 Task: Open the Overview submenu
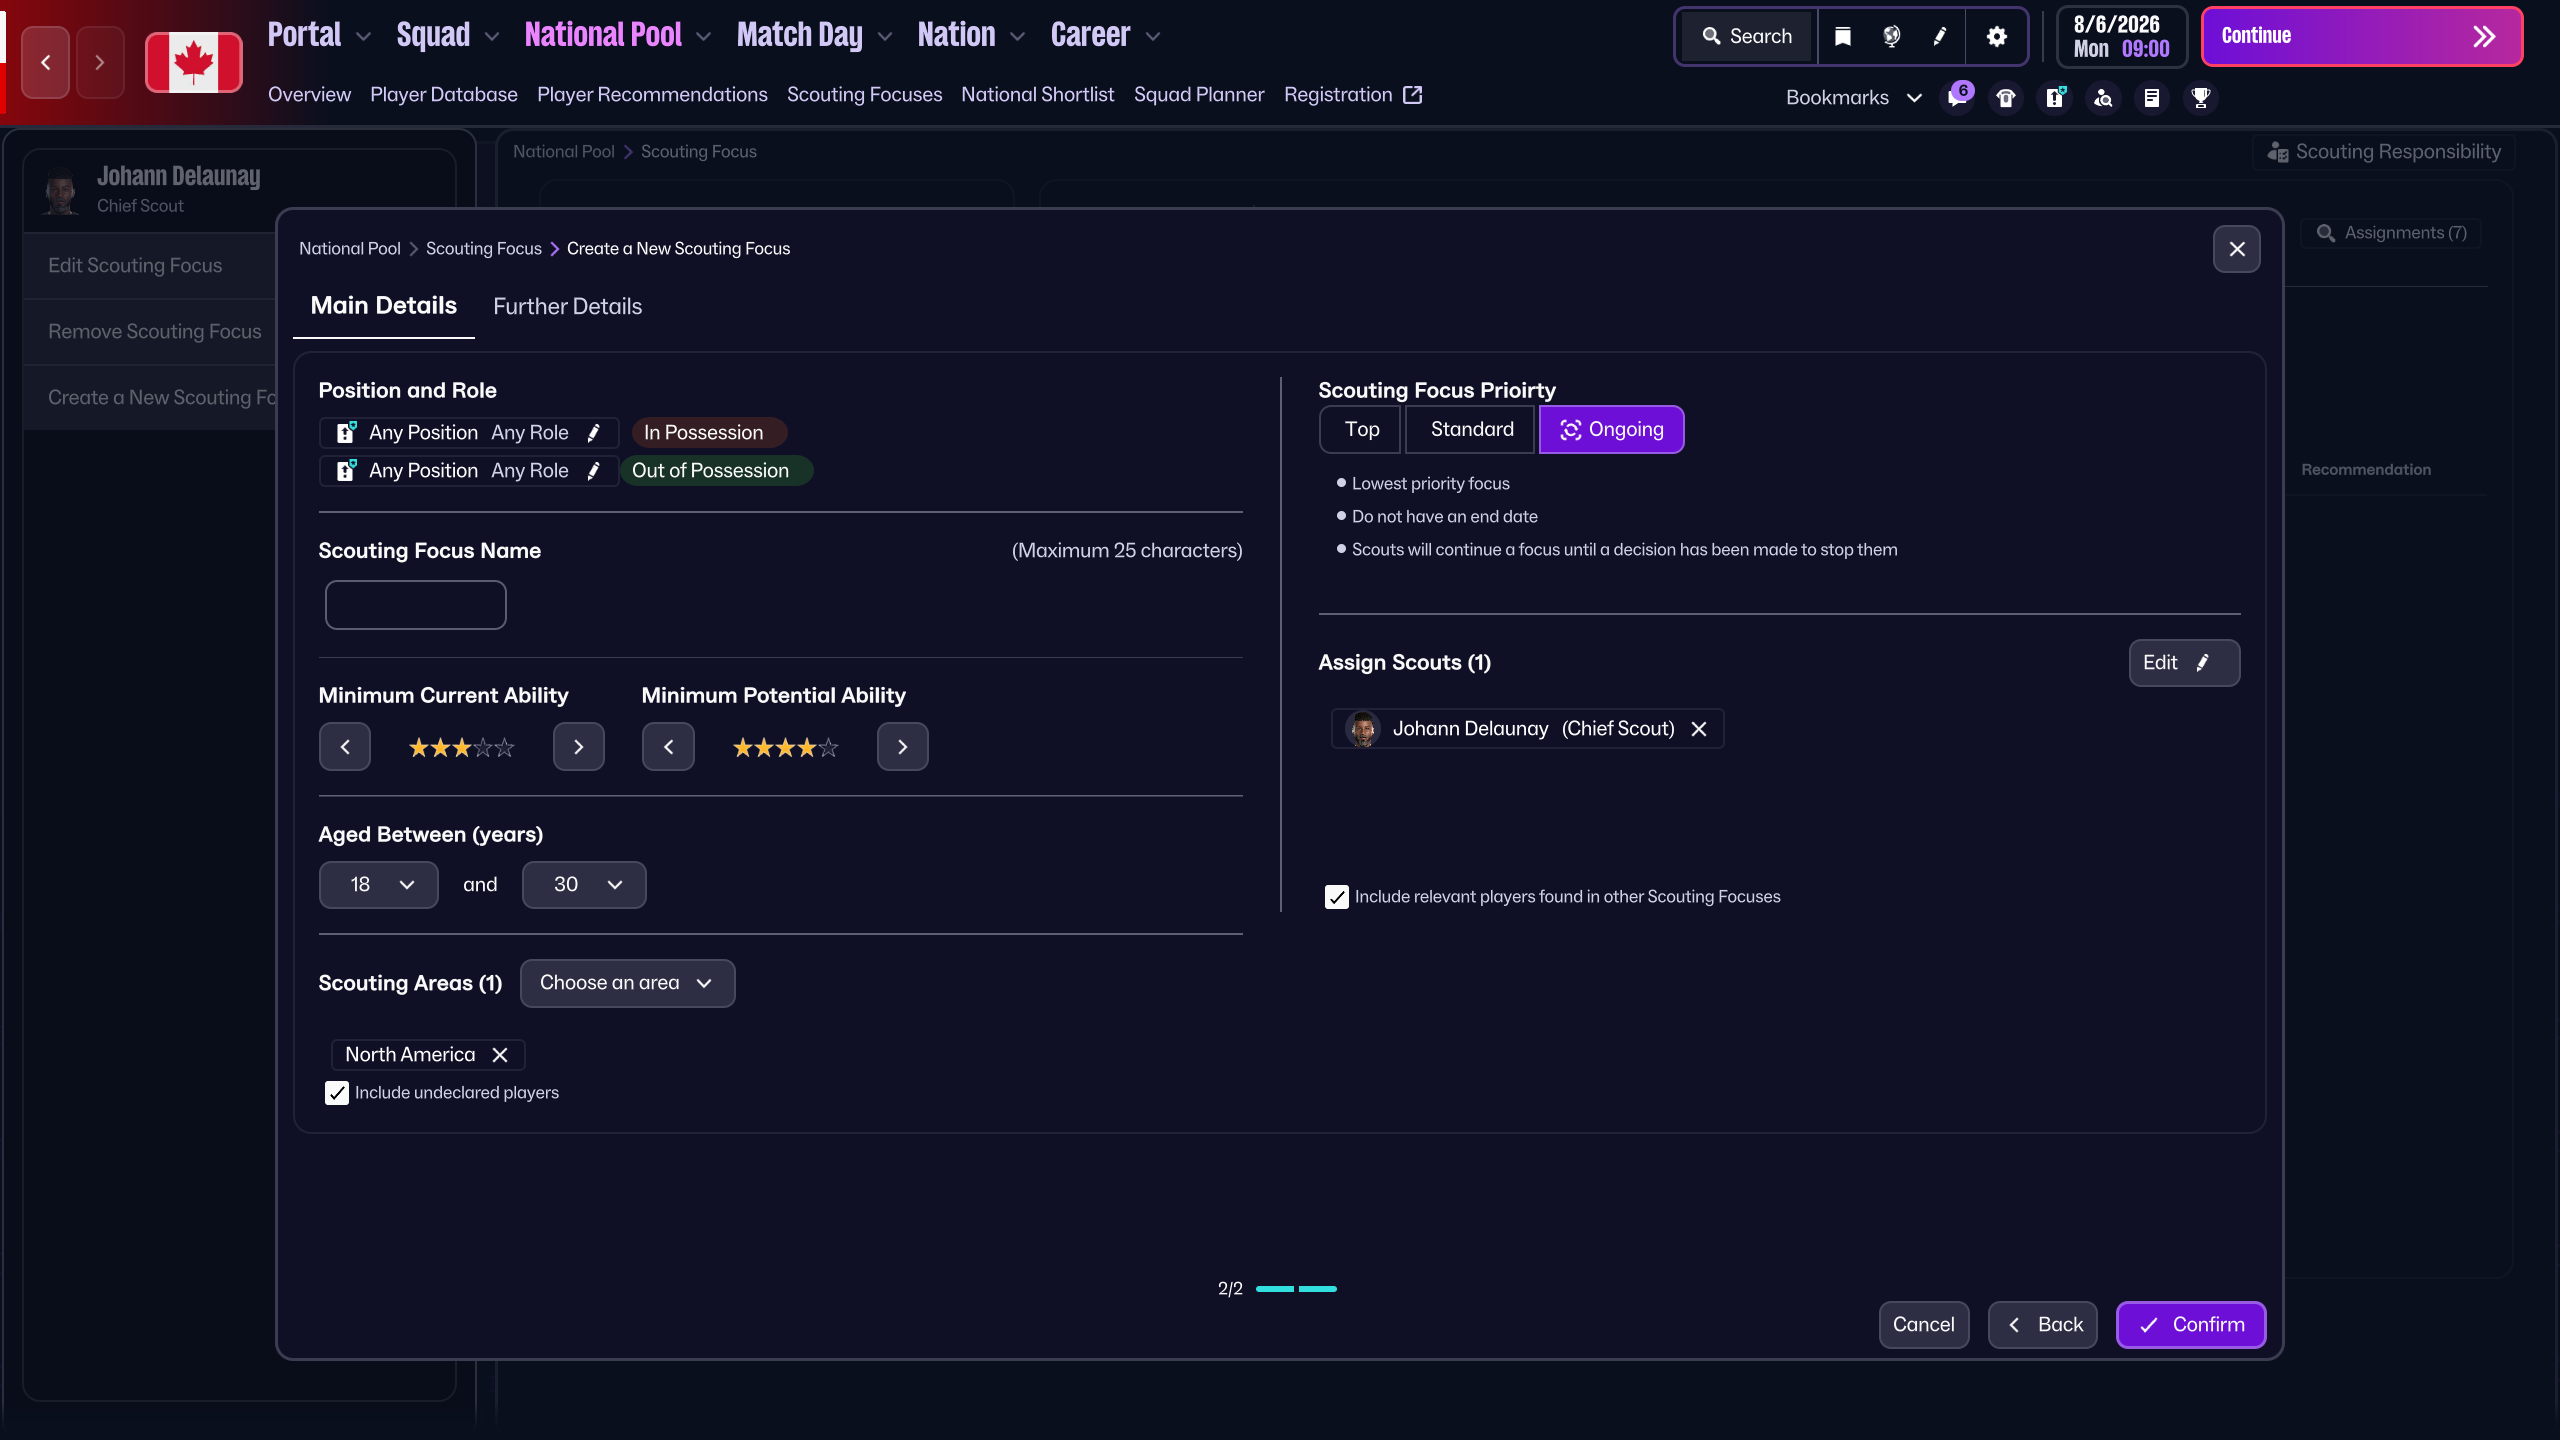(309, 94)
